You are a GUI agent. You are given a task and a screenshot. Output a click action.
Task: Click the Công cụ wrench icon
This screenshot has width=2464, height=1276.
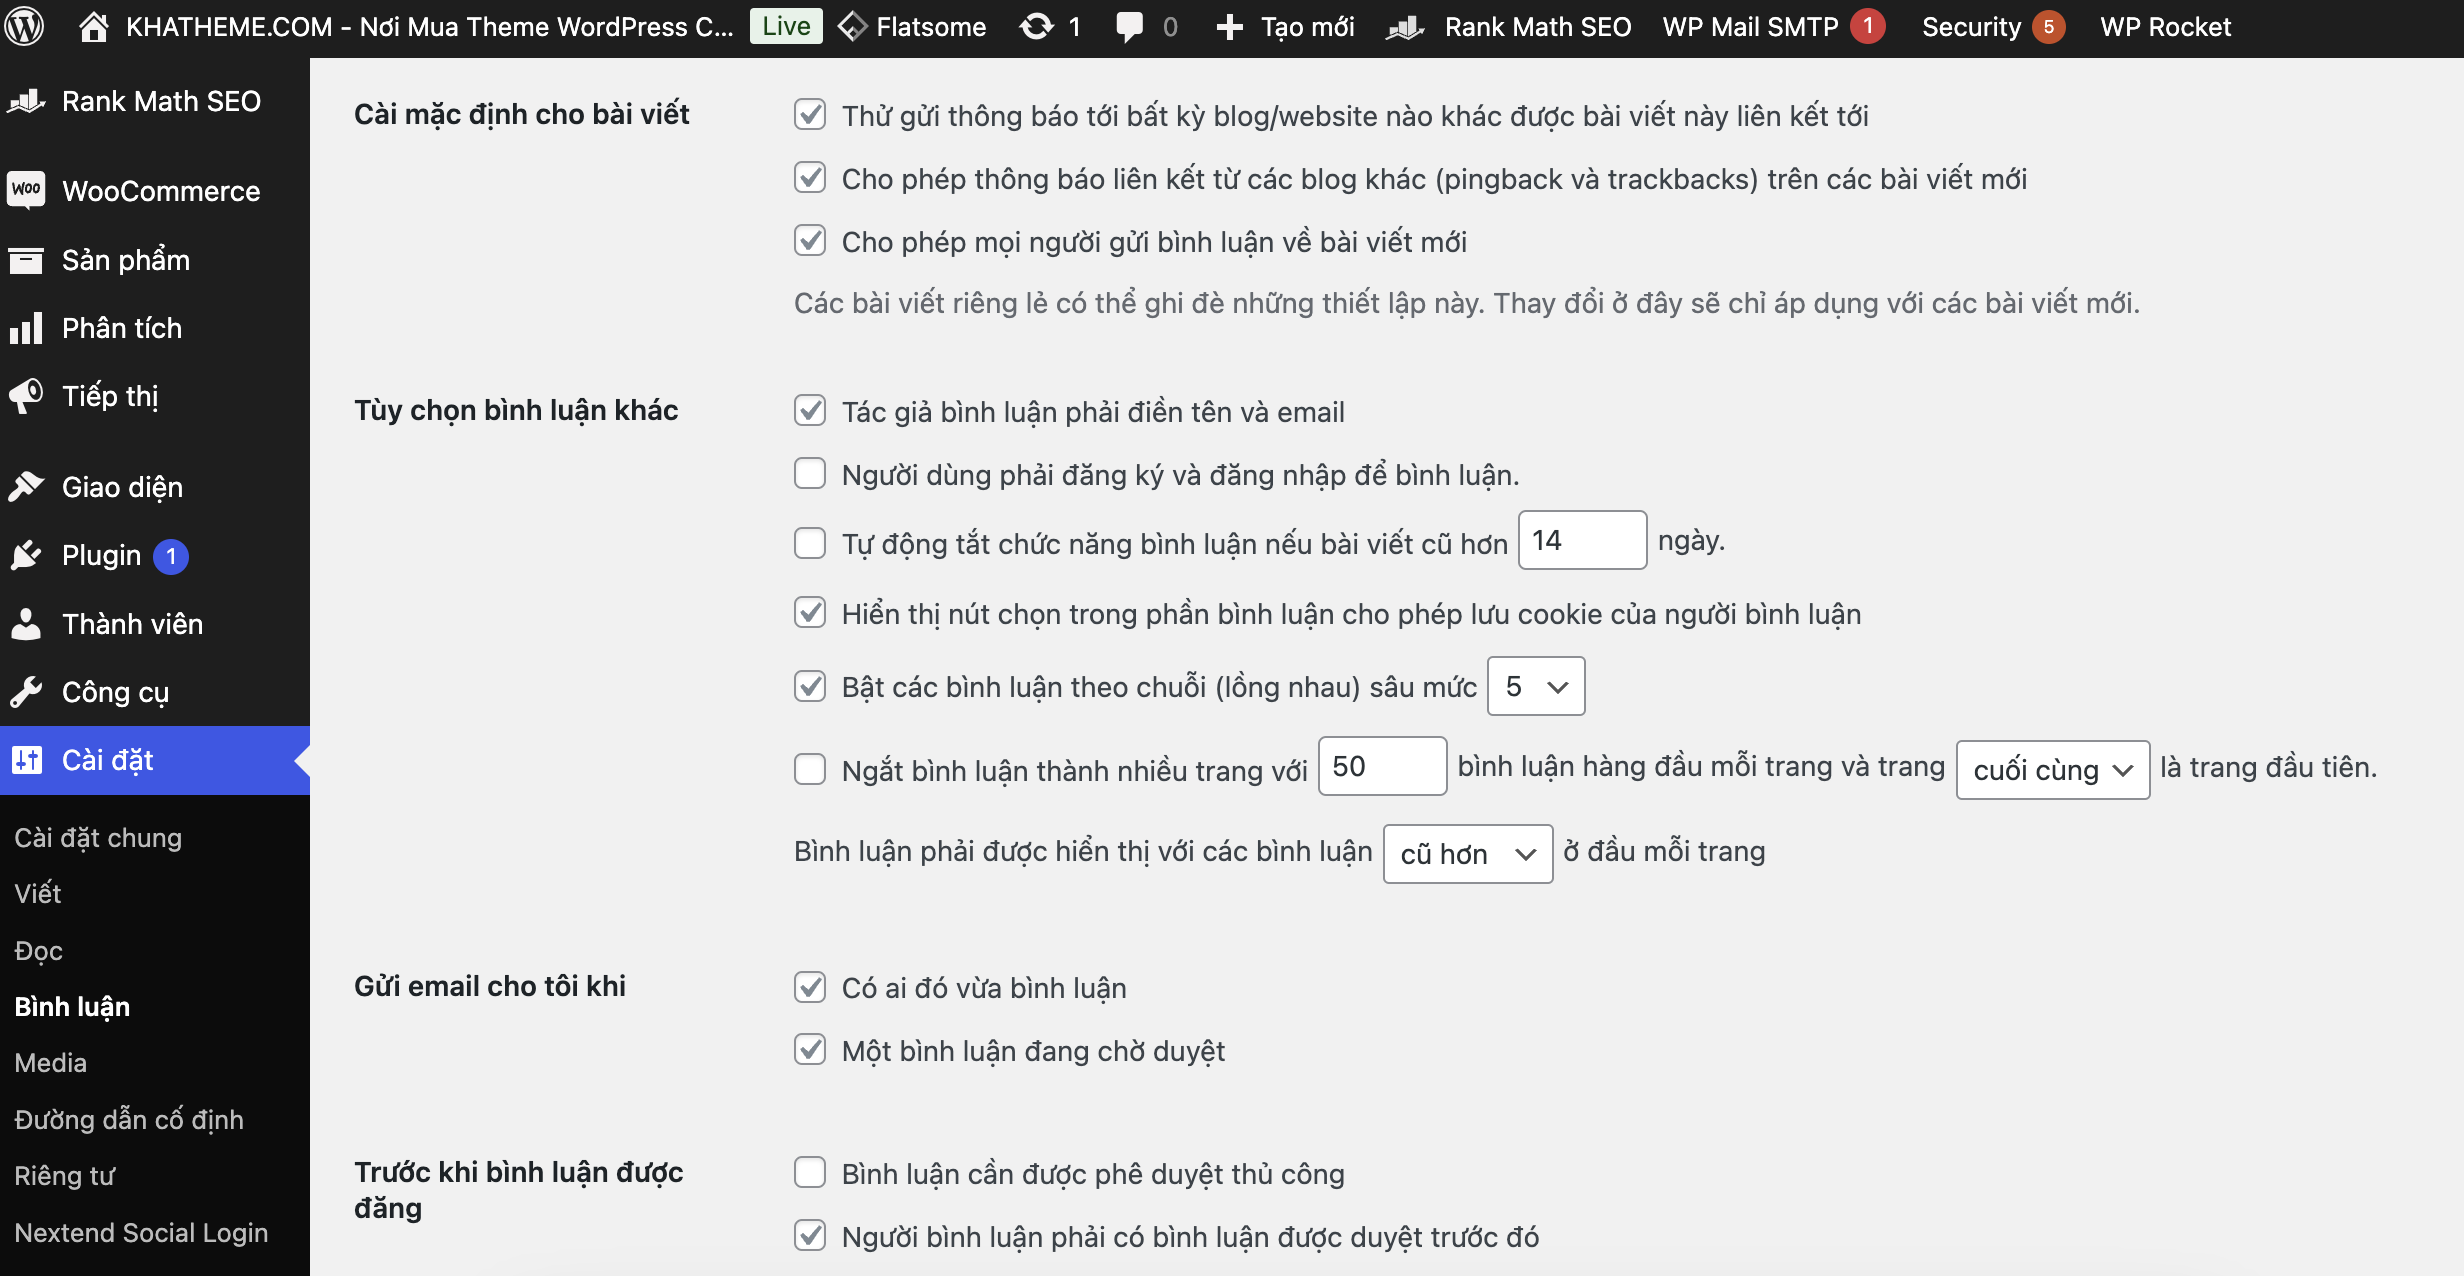(26, 692)
